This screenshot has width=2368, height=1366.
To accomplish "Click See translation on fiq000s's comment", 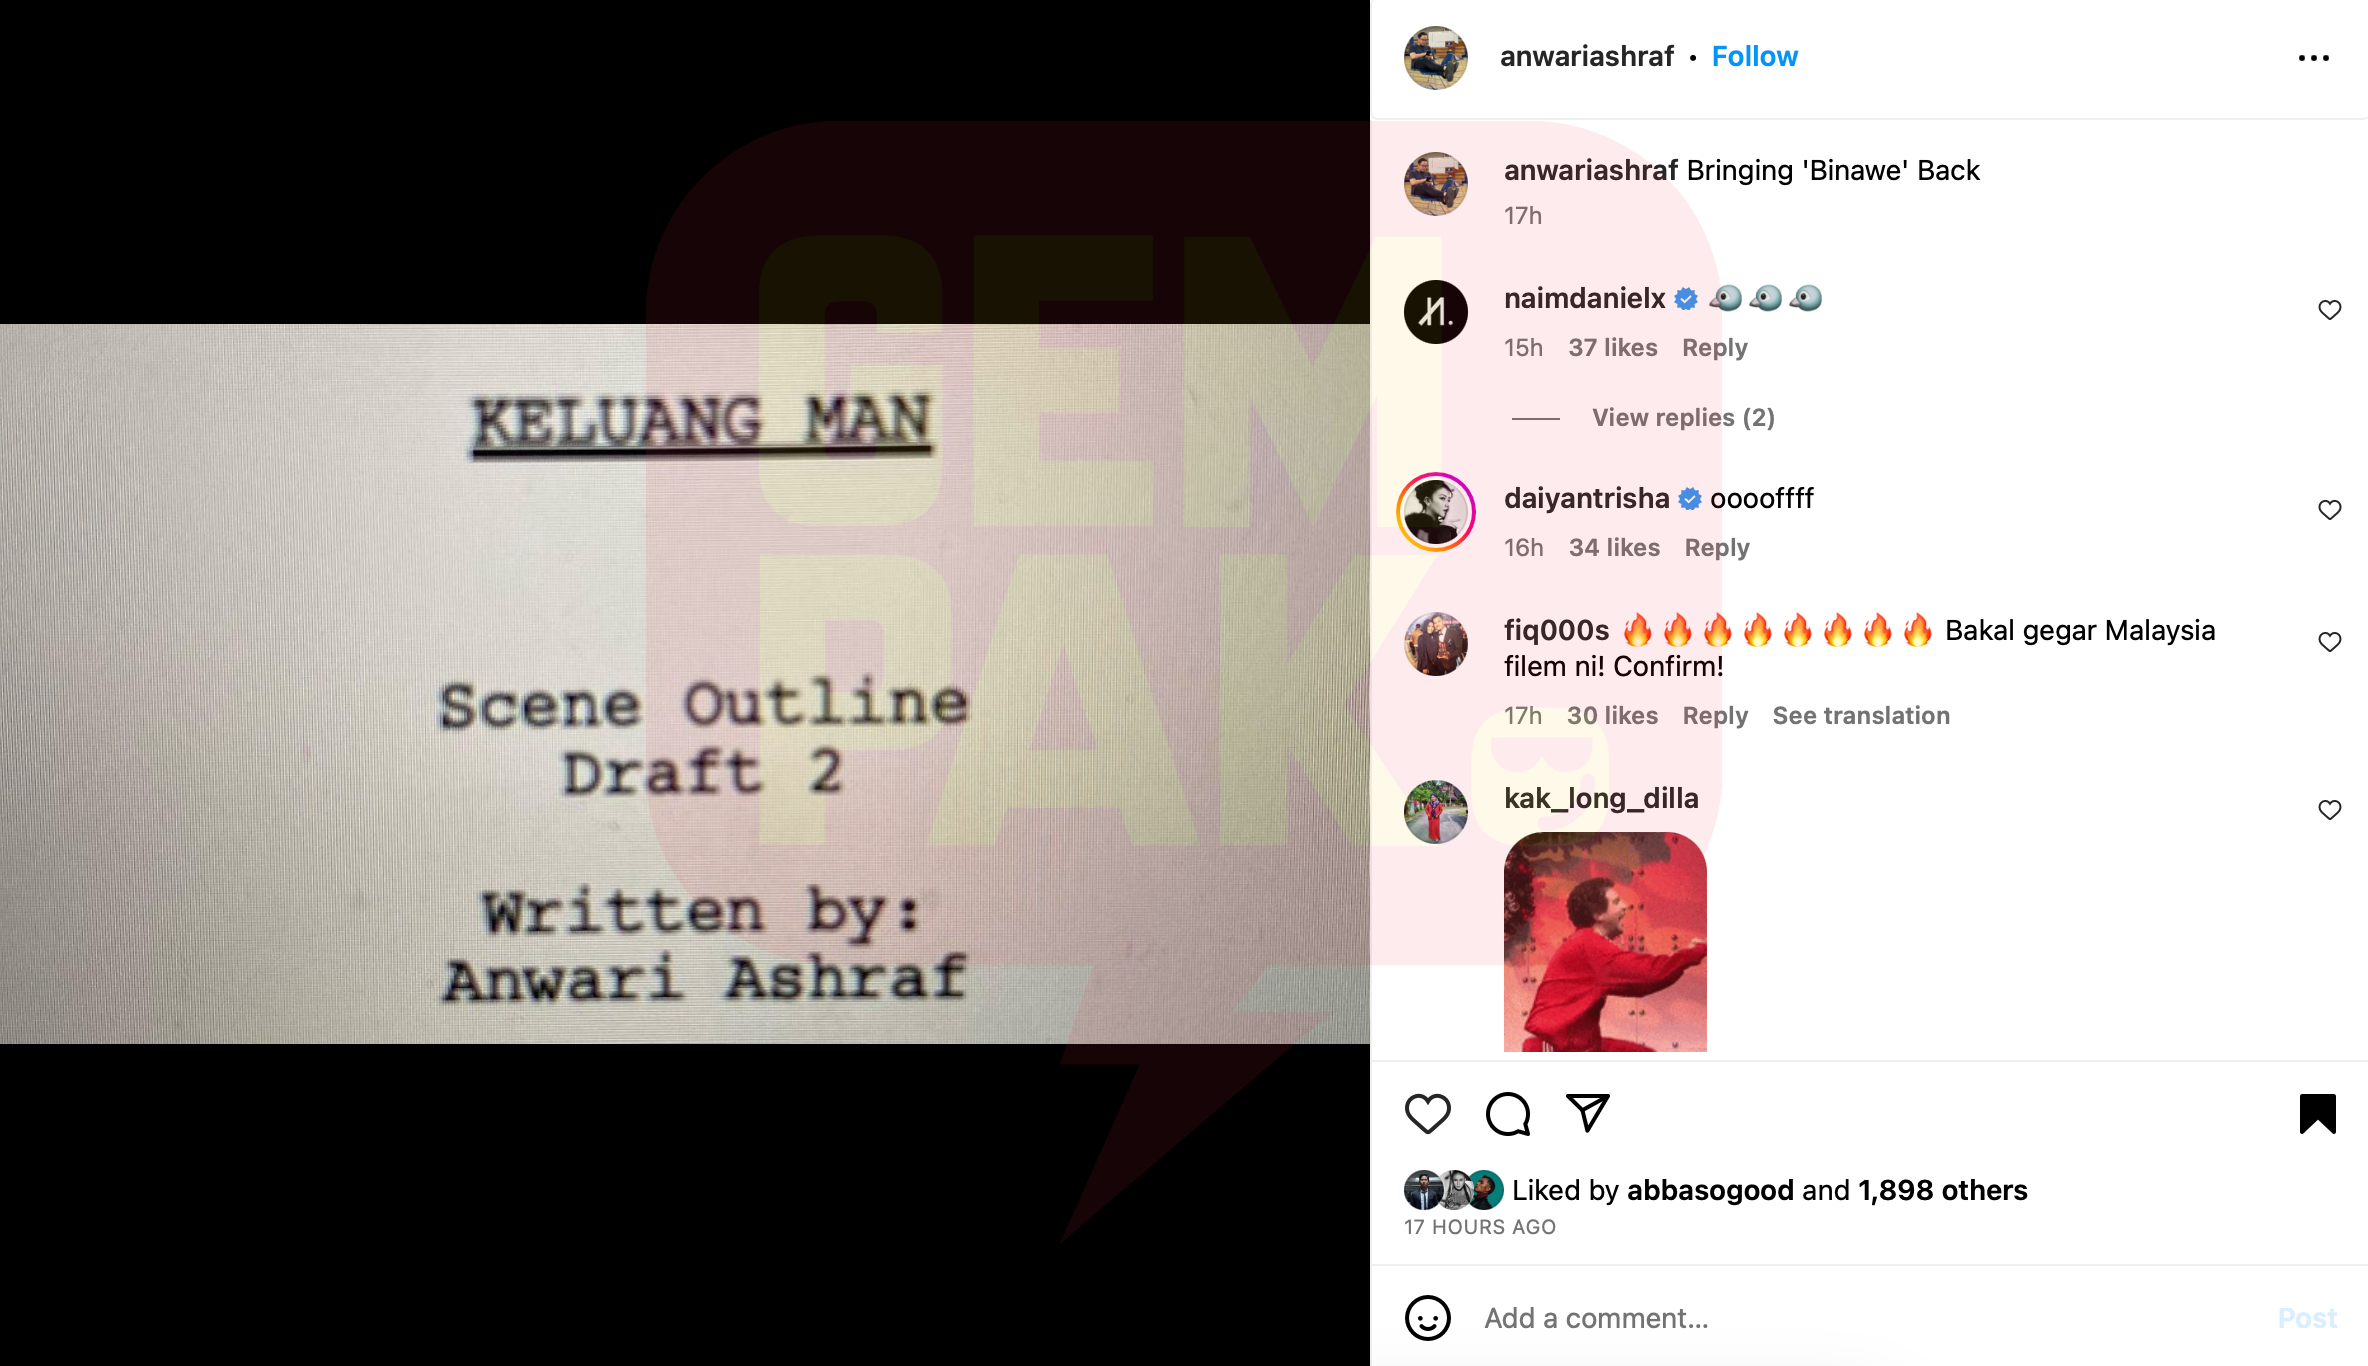I will pyautogui.click(x=1861, y=716).
